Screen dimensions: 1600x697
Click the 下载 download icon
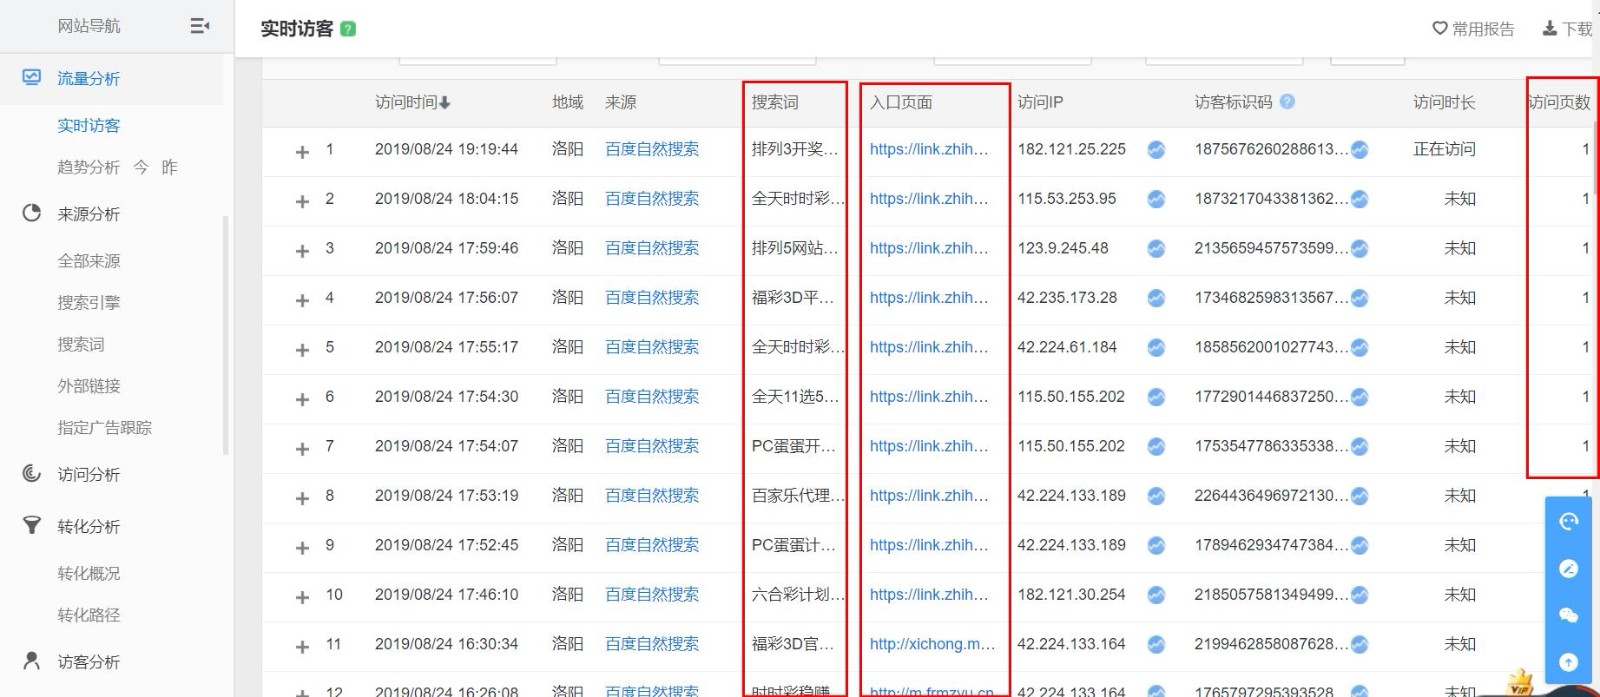click(1550, 28)
